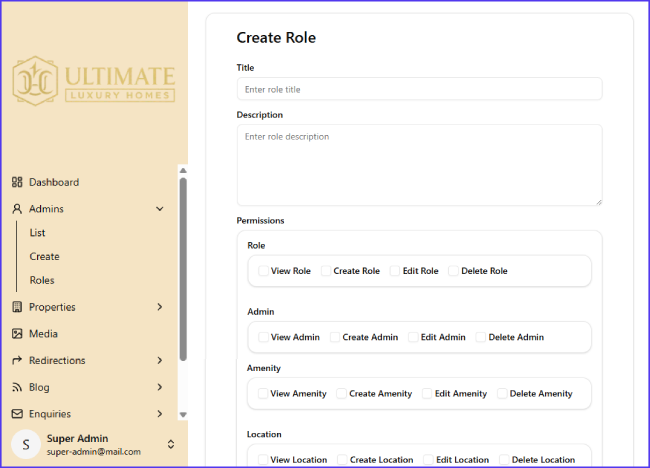Click the Media image icon

click(17, 334)
